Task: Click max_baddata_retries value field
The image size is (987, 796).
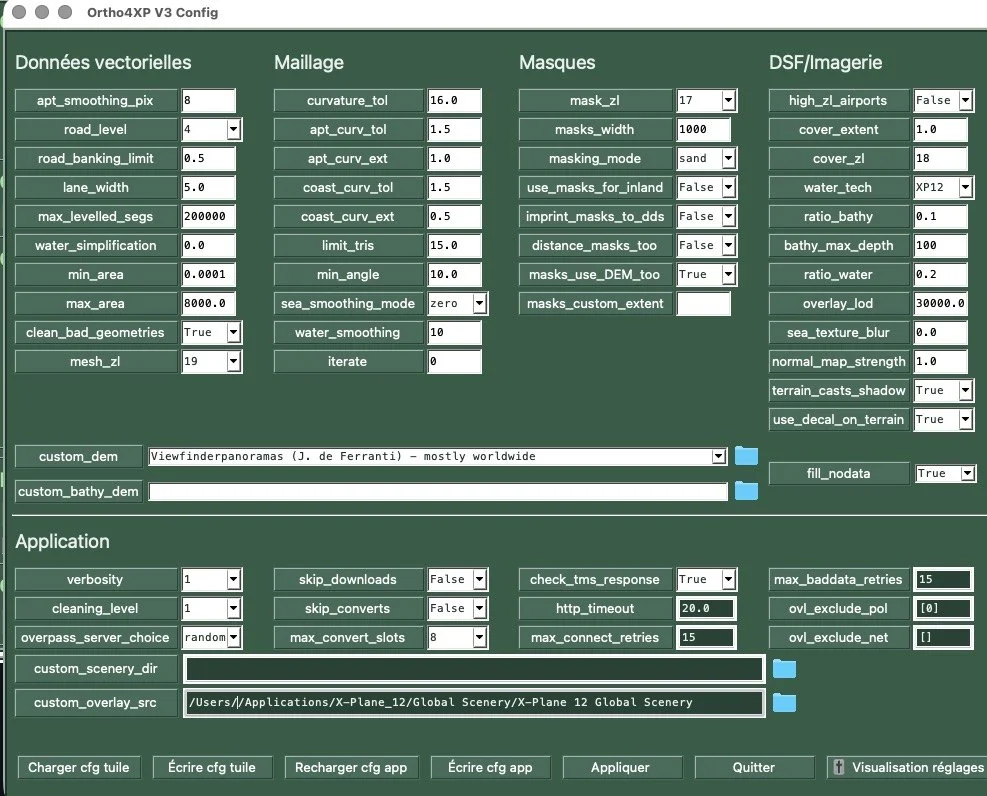Action: (x=943, y=579)
